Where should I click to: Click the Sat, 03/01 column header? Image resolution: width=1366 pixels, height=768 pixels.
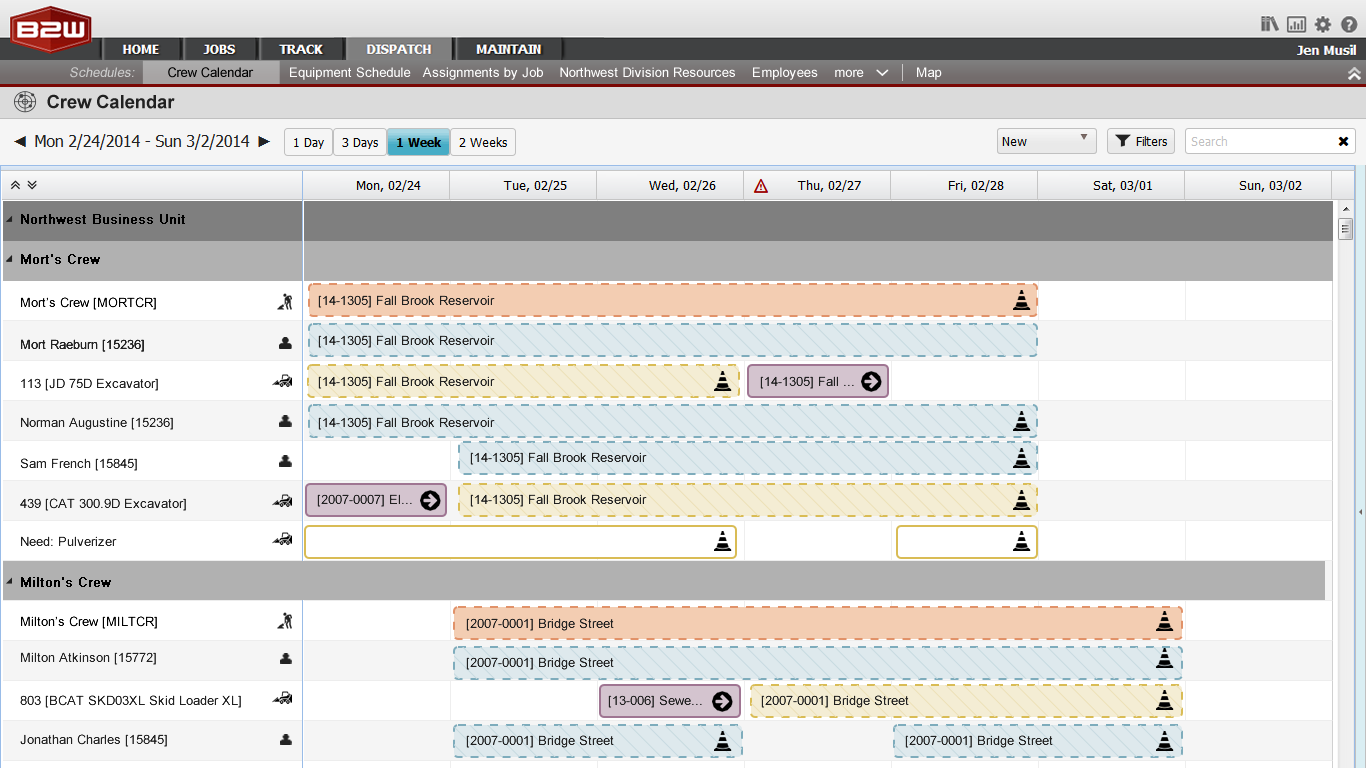coord(1111,186)
